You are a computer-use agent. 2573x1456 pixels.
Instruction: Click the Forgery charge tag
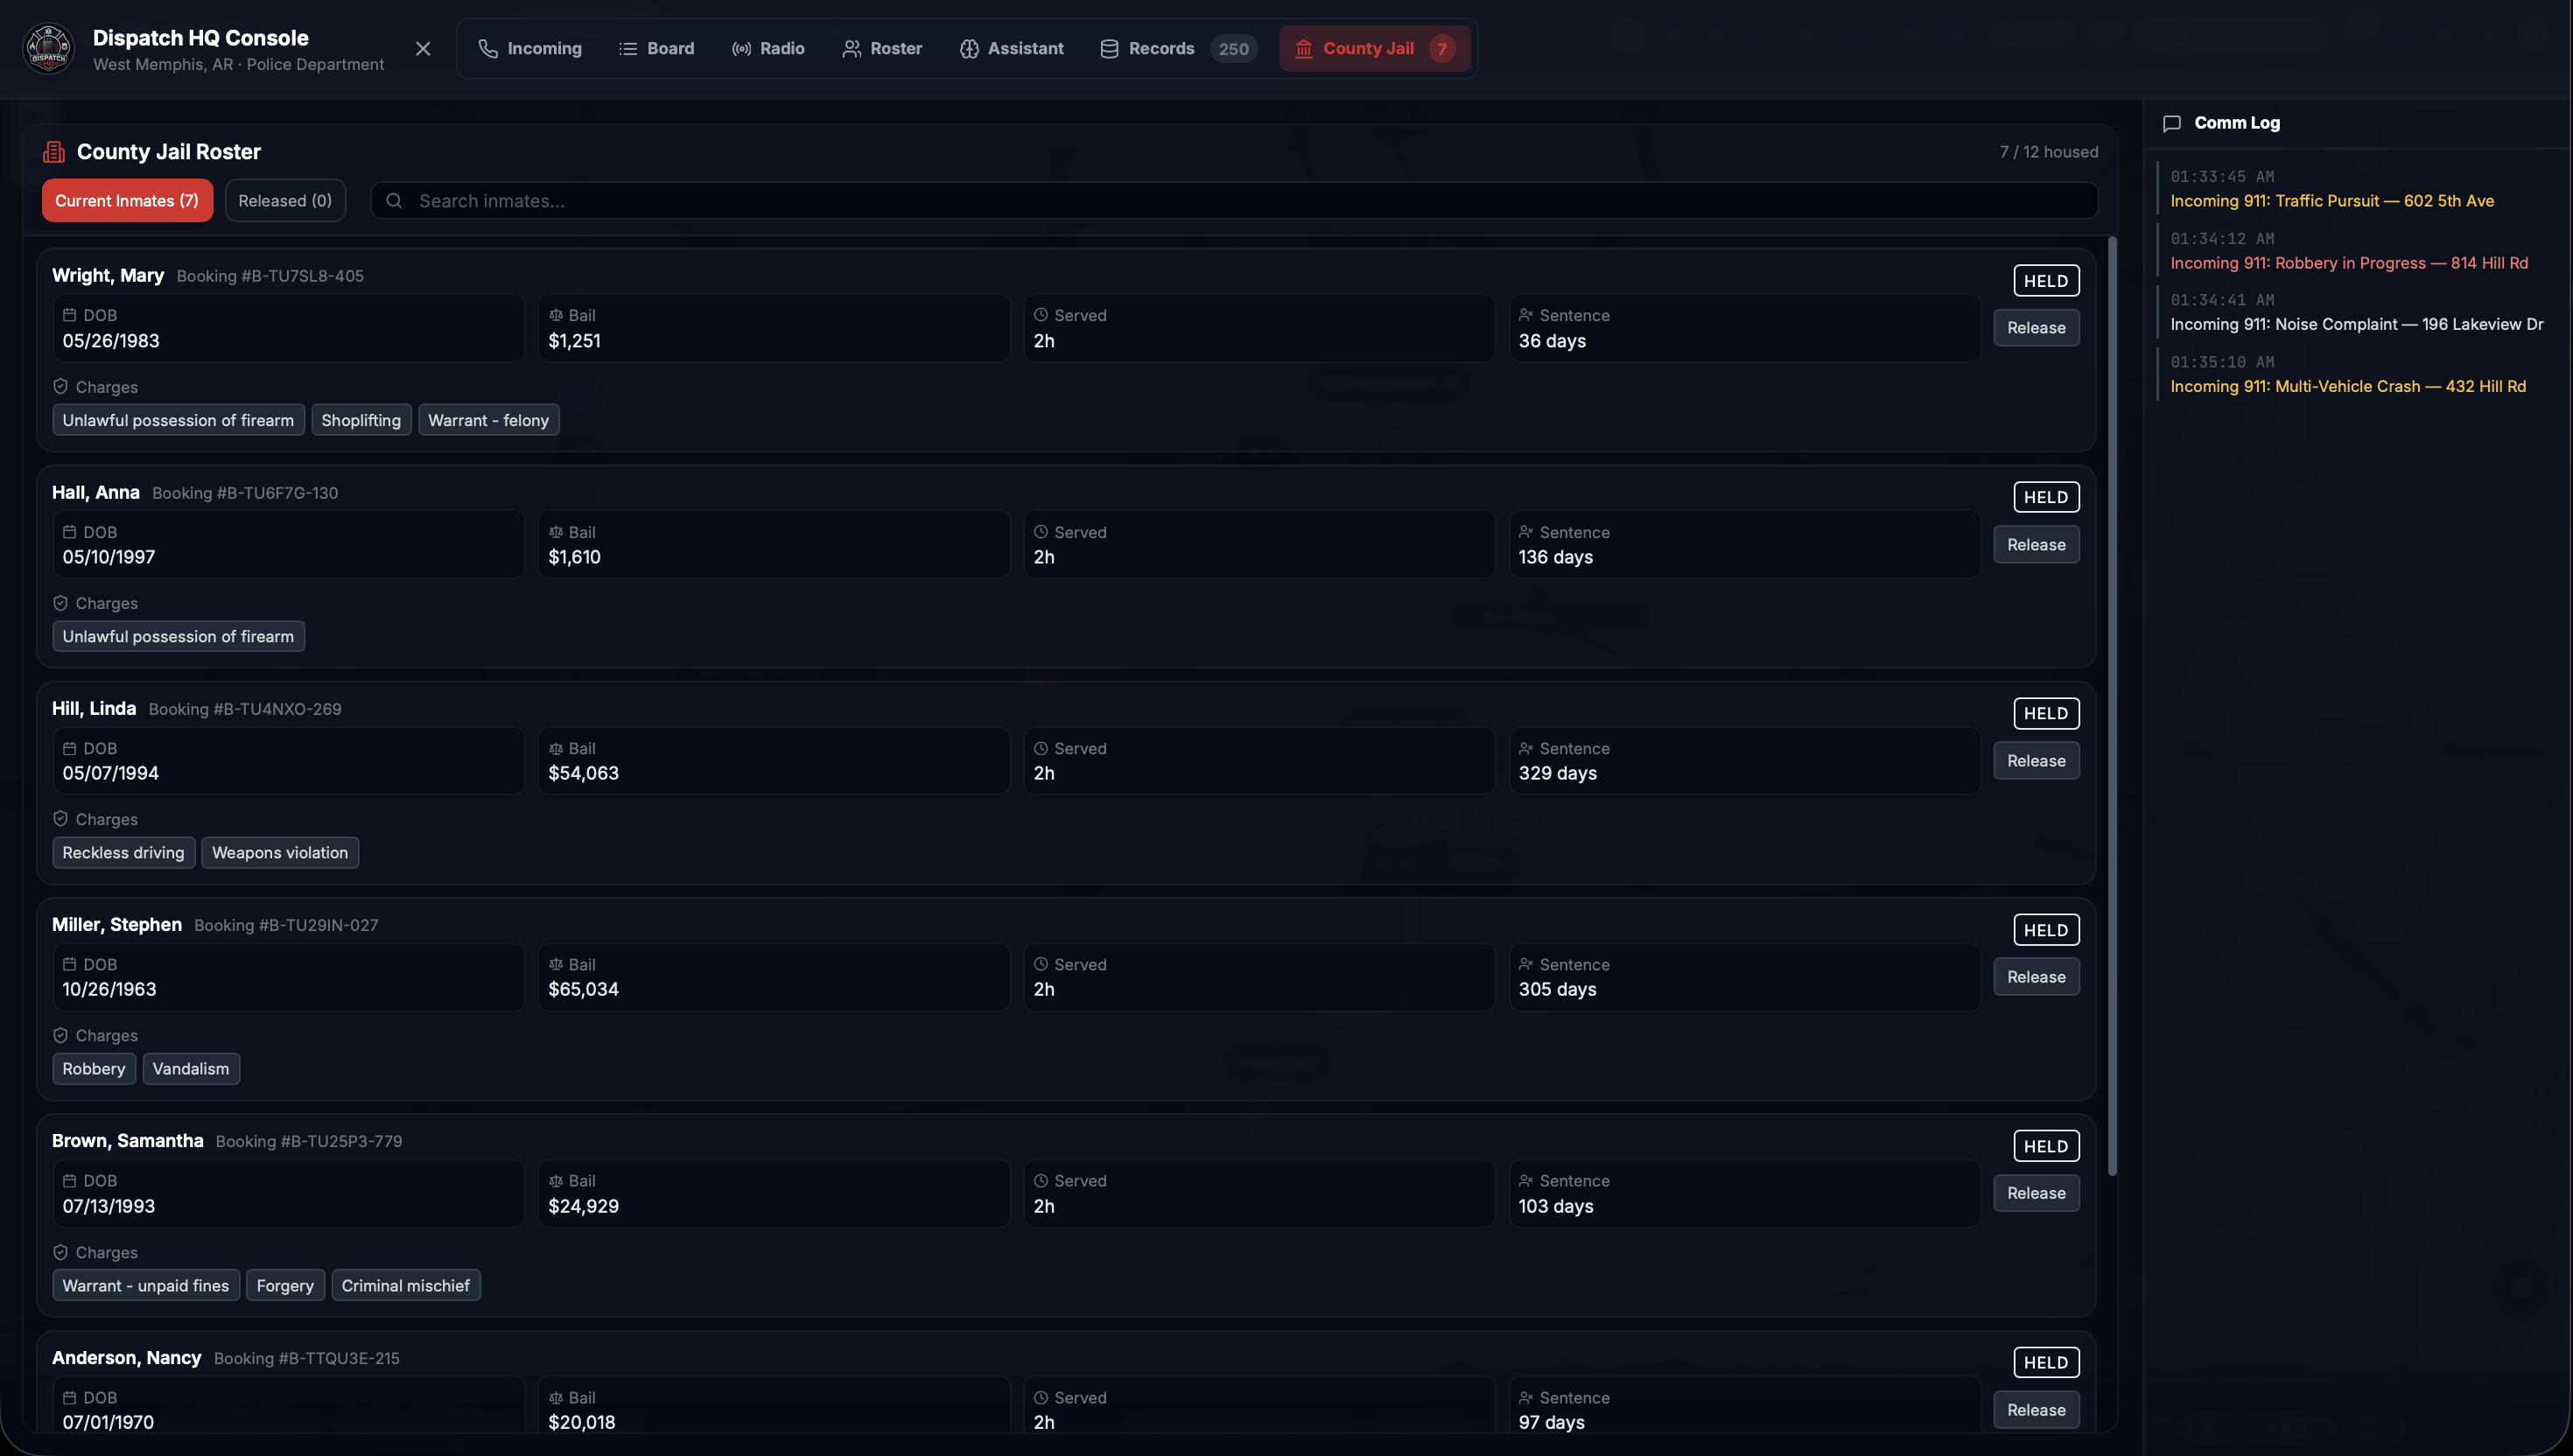tap(285, 1286)
